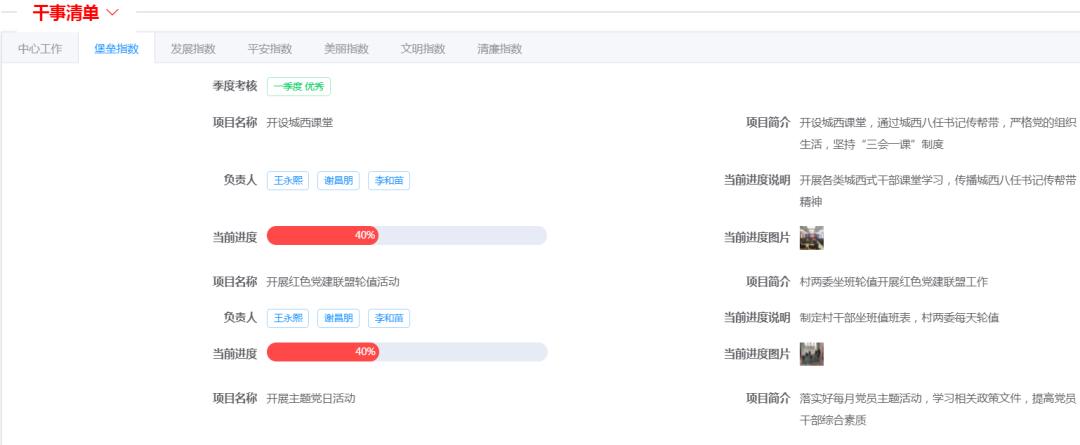Click progress note starting 开展各类城西式干部课堂学习
This screenshot has width=1080, height=445.
tap(937, 191)
